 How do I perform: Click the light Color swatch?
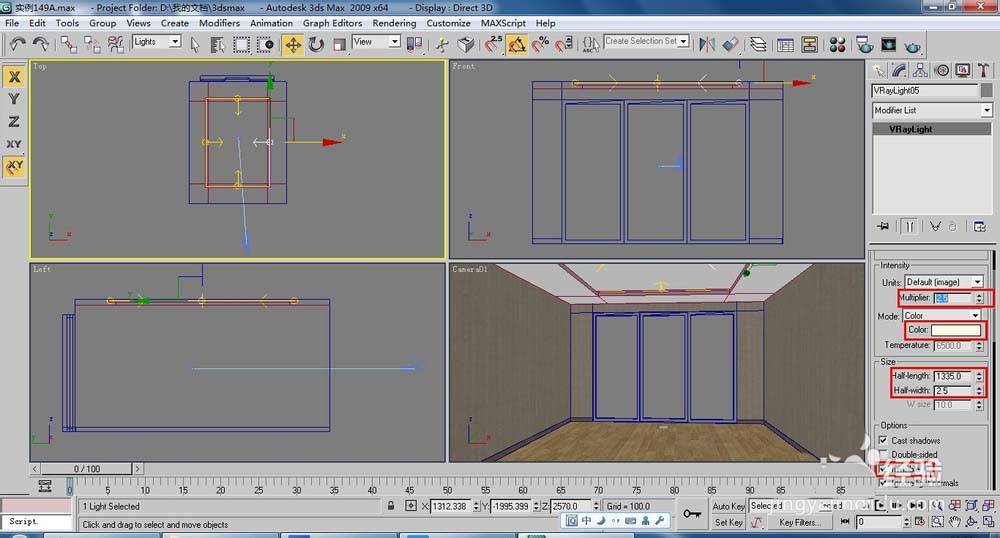pyautogui.click(x=955, y=330)
